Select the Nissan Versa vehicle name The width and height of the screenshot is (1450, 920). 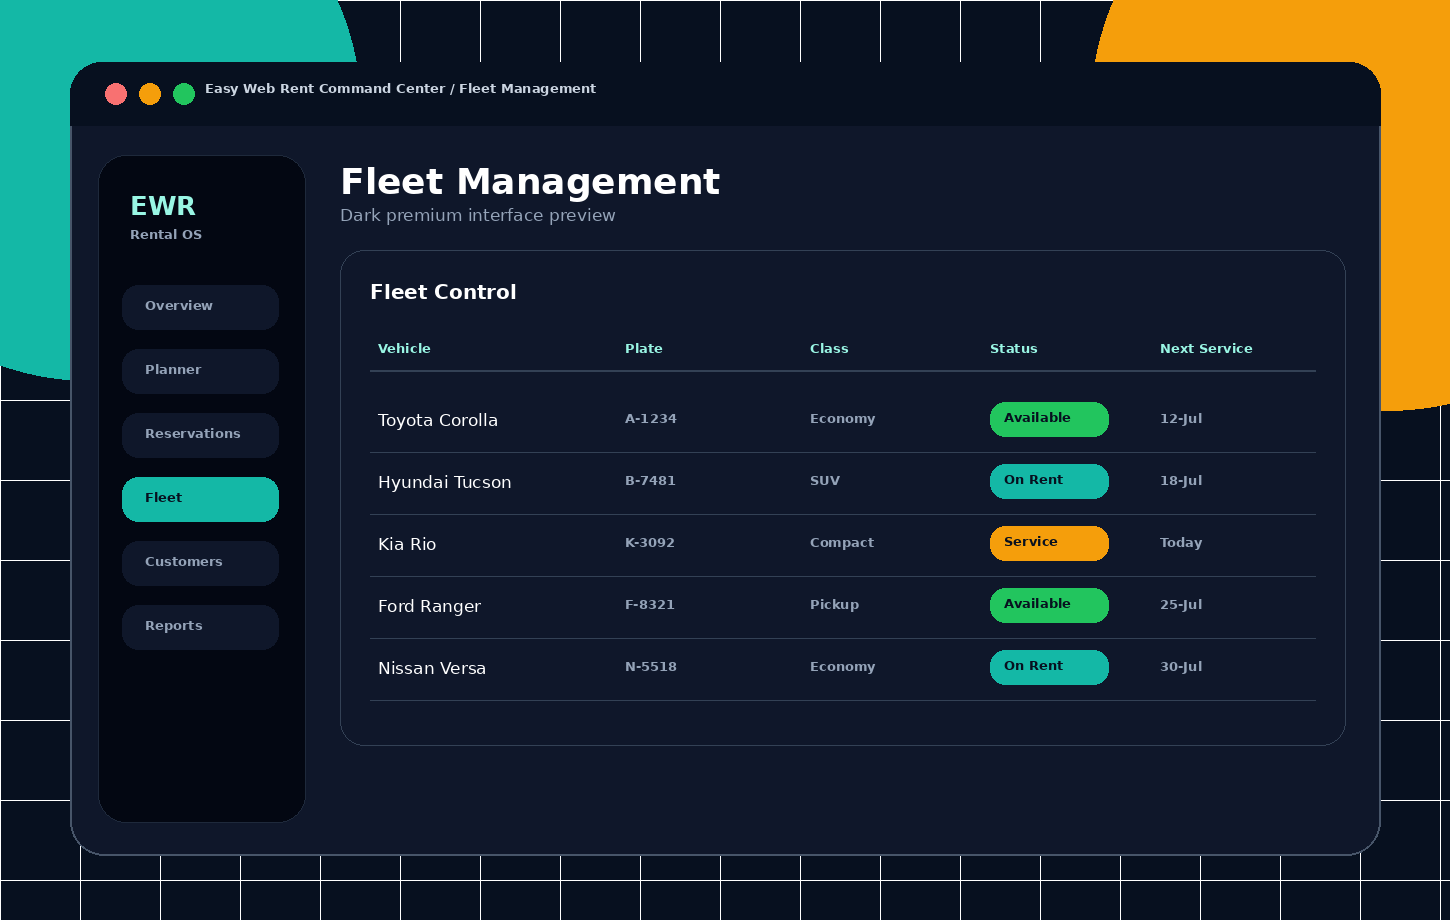432,669
